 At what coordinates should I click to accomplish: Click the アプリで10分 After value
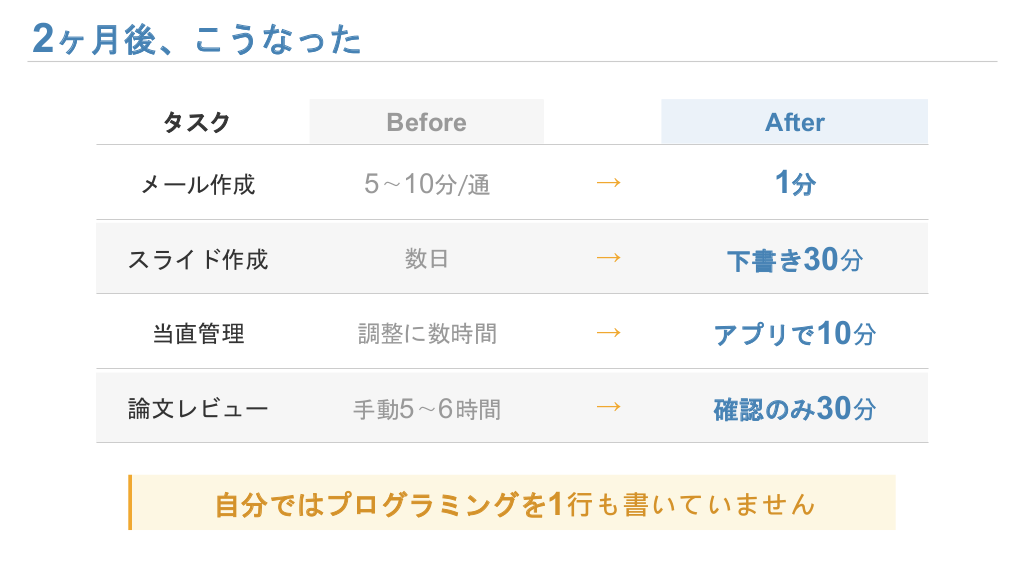[x=794, y=334]
